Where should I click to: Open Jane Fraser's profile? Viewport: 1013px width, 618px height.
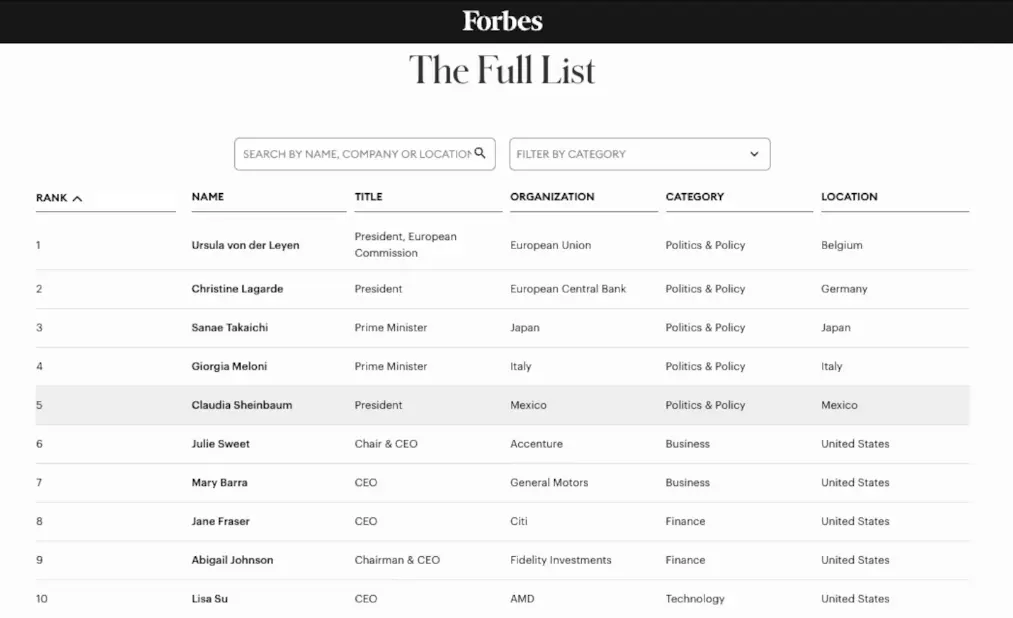coord(221,521)
